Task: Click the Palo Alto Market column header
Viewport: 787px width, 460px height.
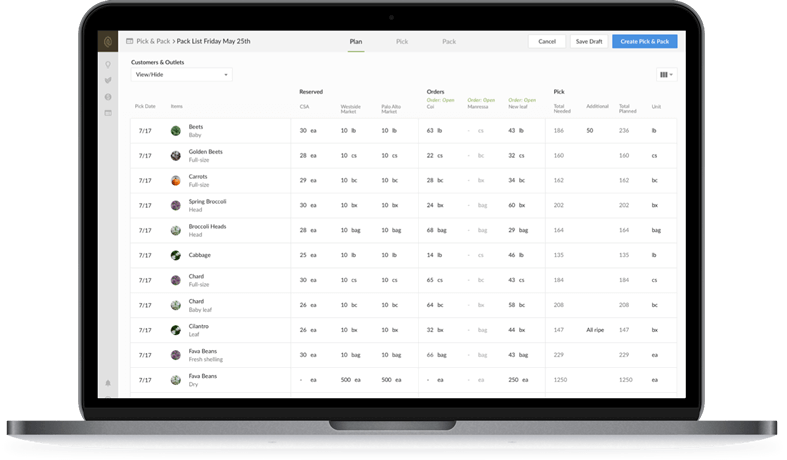Action: (391, 109)
